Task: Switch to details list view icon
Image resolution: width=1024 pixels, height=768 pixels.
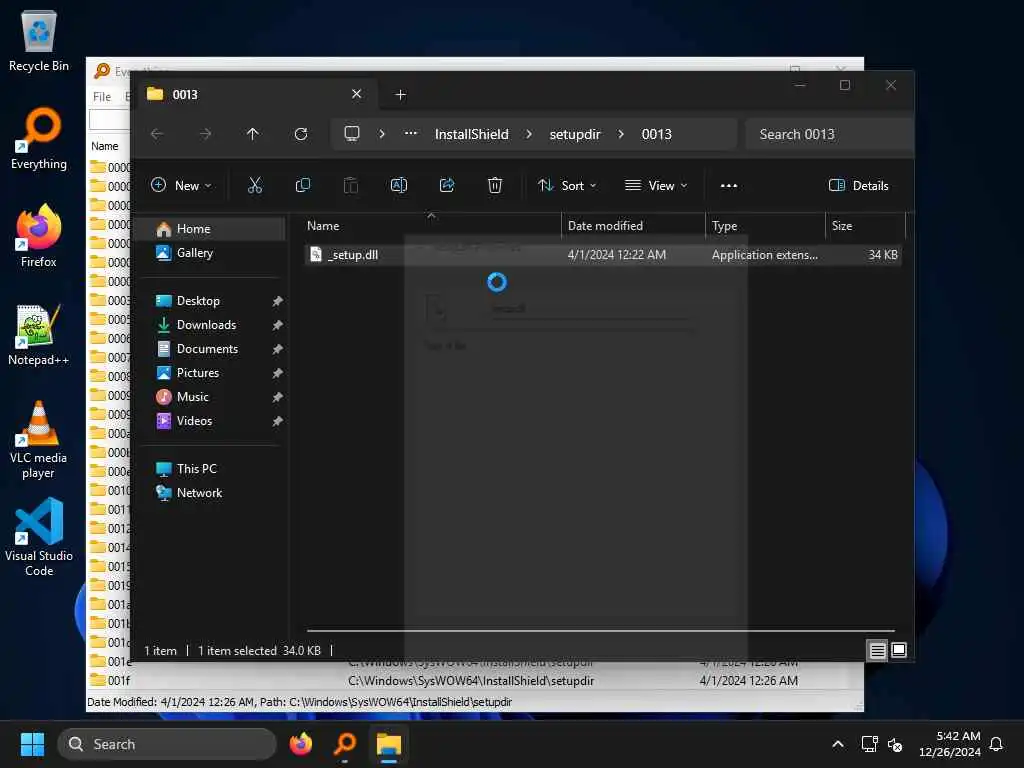Action: [x=877, y=650]
